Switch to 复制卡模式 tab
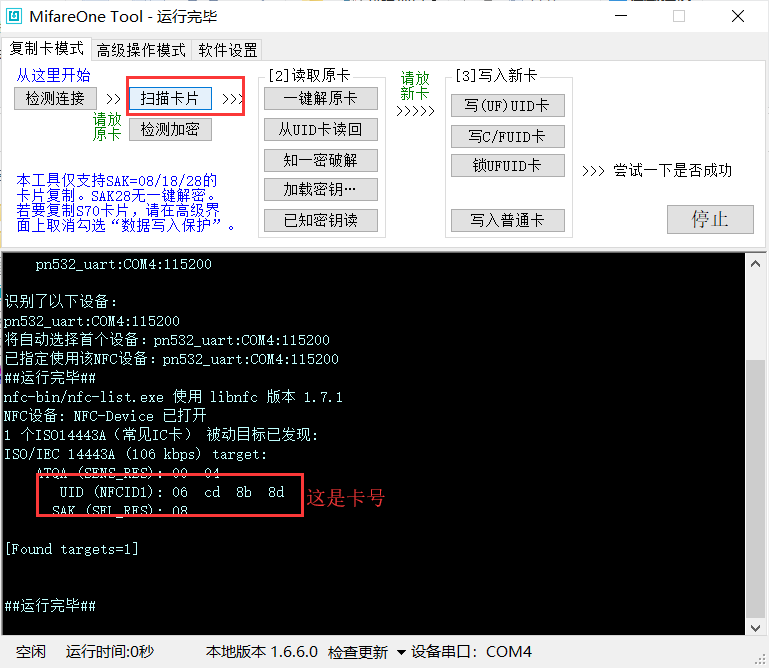 tap(47, 49)
